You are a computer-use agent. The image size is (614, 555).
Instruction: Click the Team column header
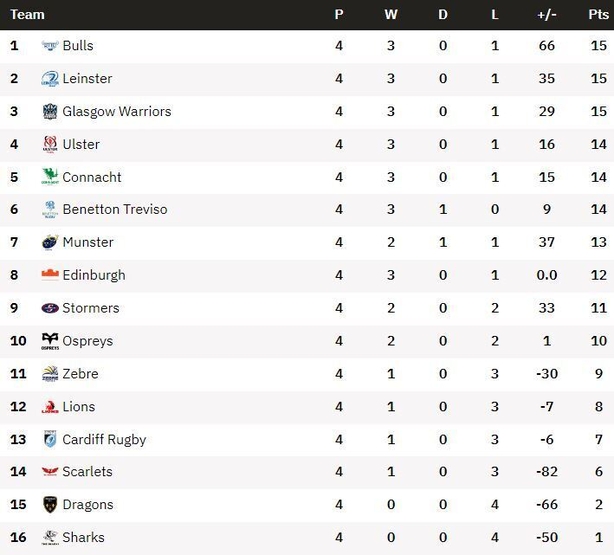[x=27, y=14]
